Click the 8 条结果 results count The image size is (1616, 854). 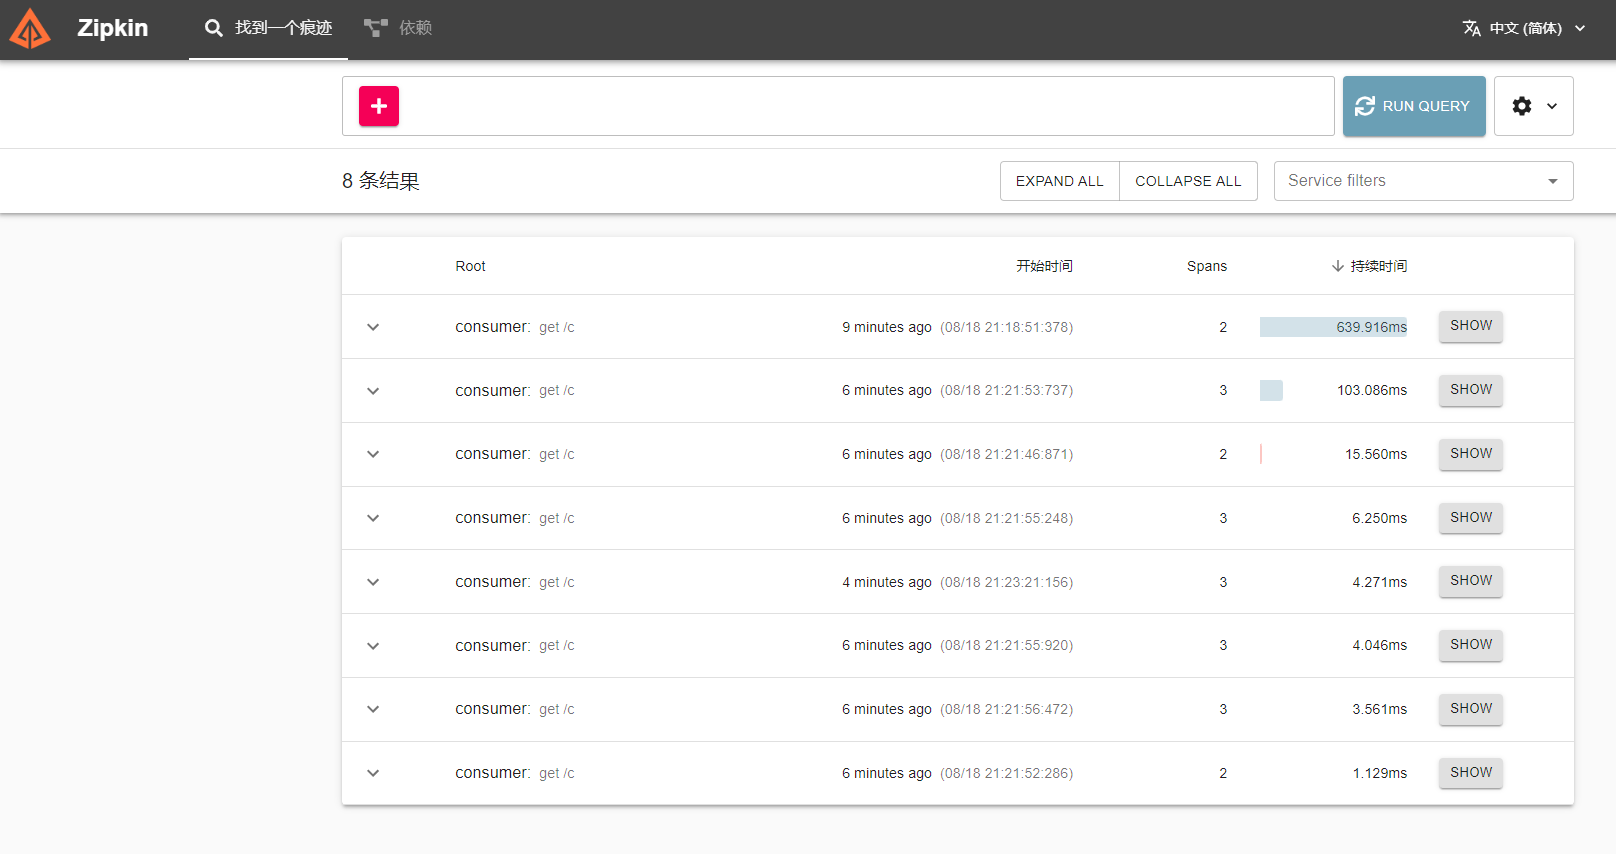(x=381, y=181)
